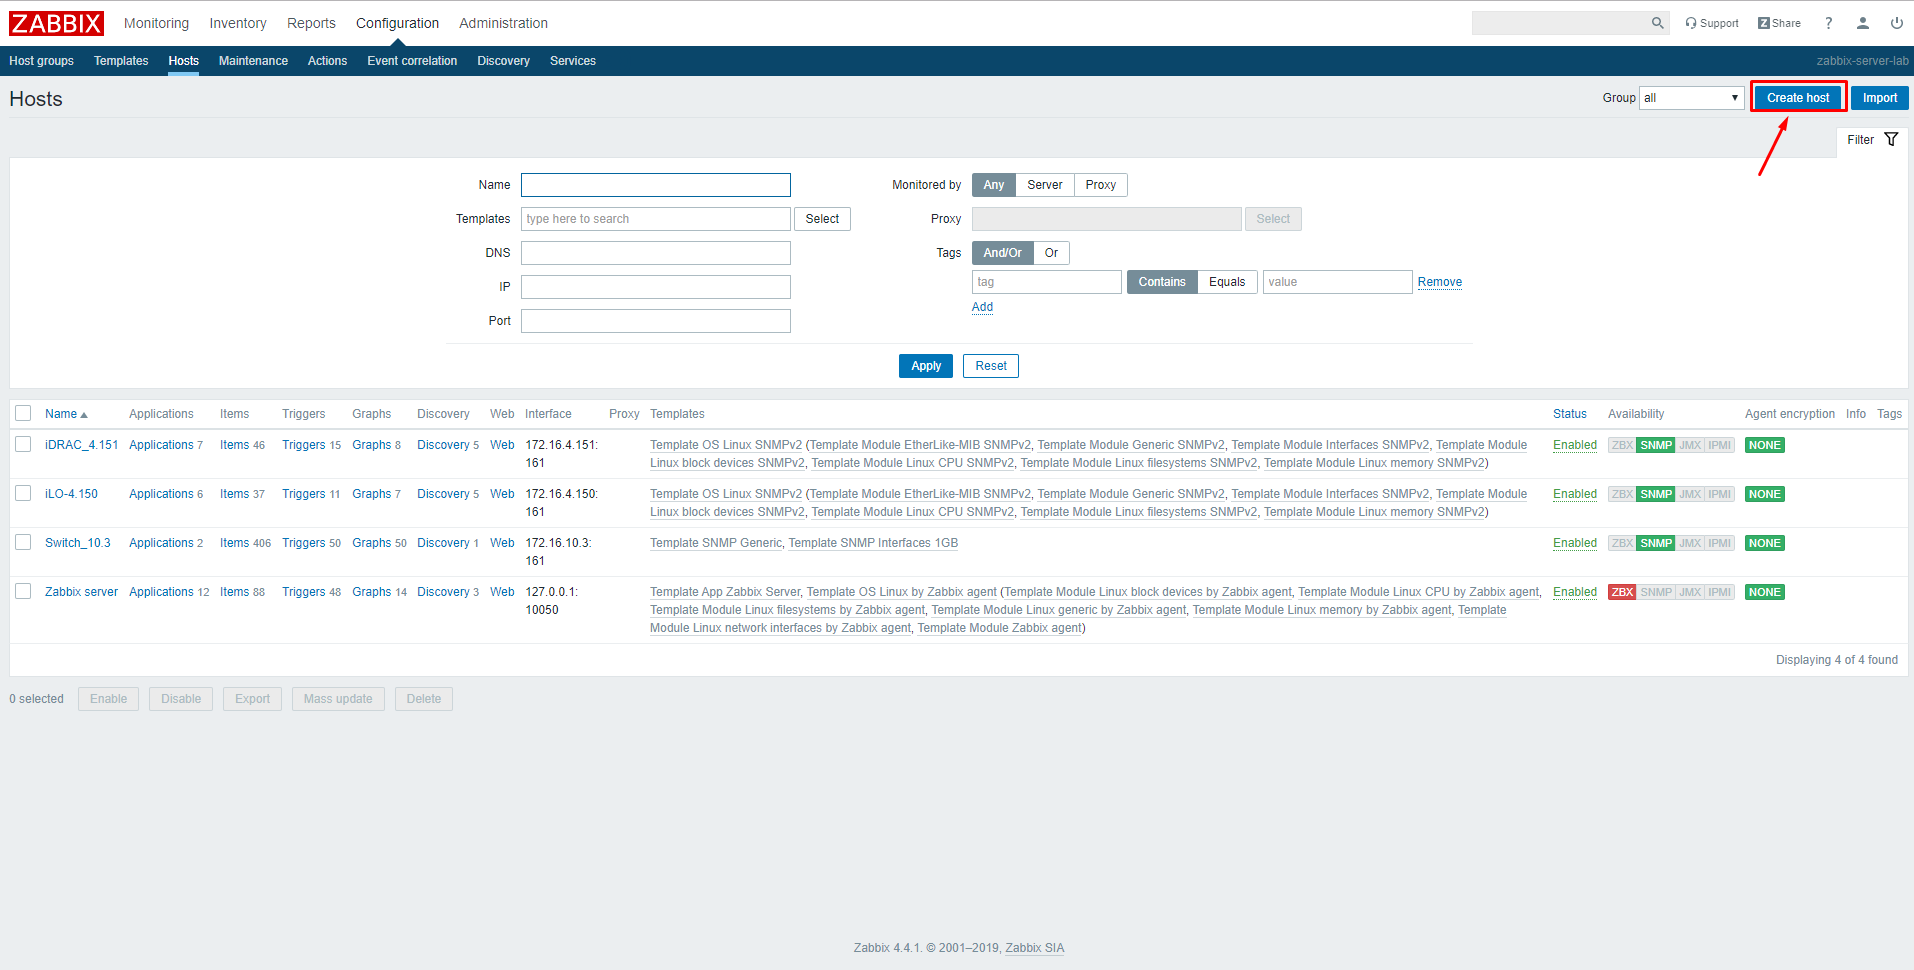
Task: Sort hosts by Status column
Action: point(1569,414)
